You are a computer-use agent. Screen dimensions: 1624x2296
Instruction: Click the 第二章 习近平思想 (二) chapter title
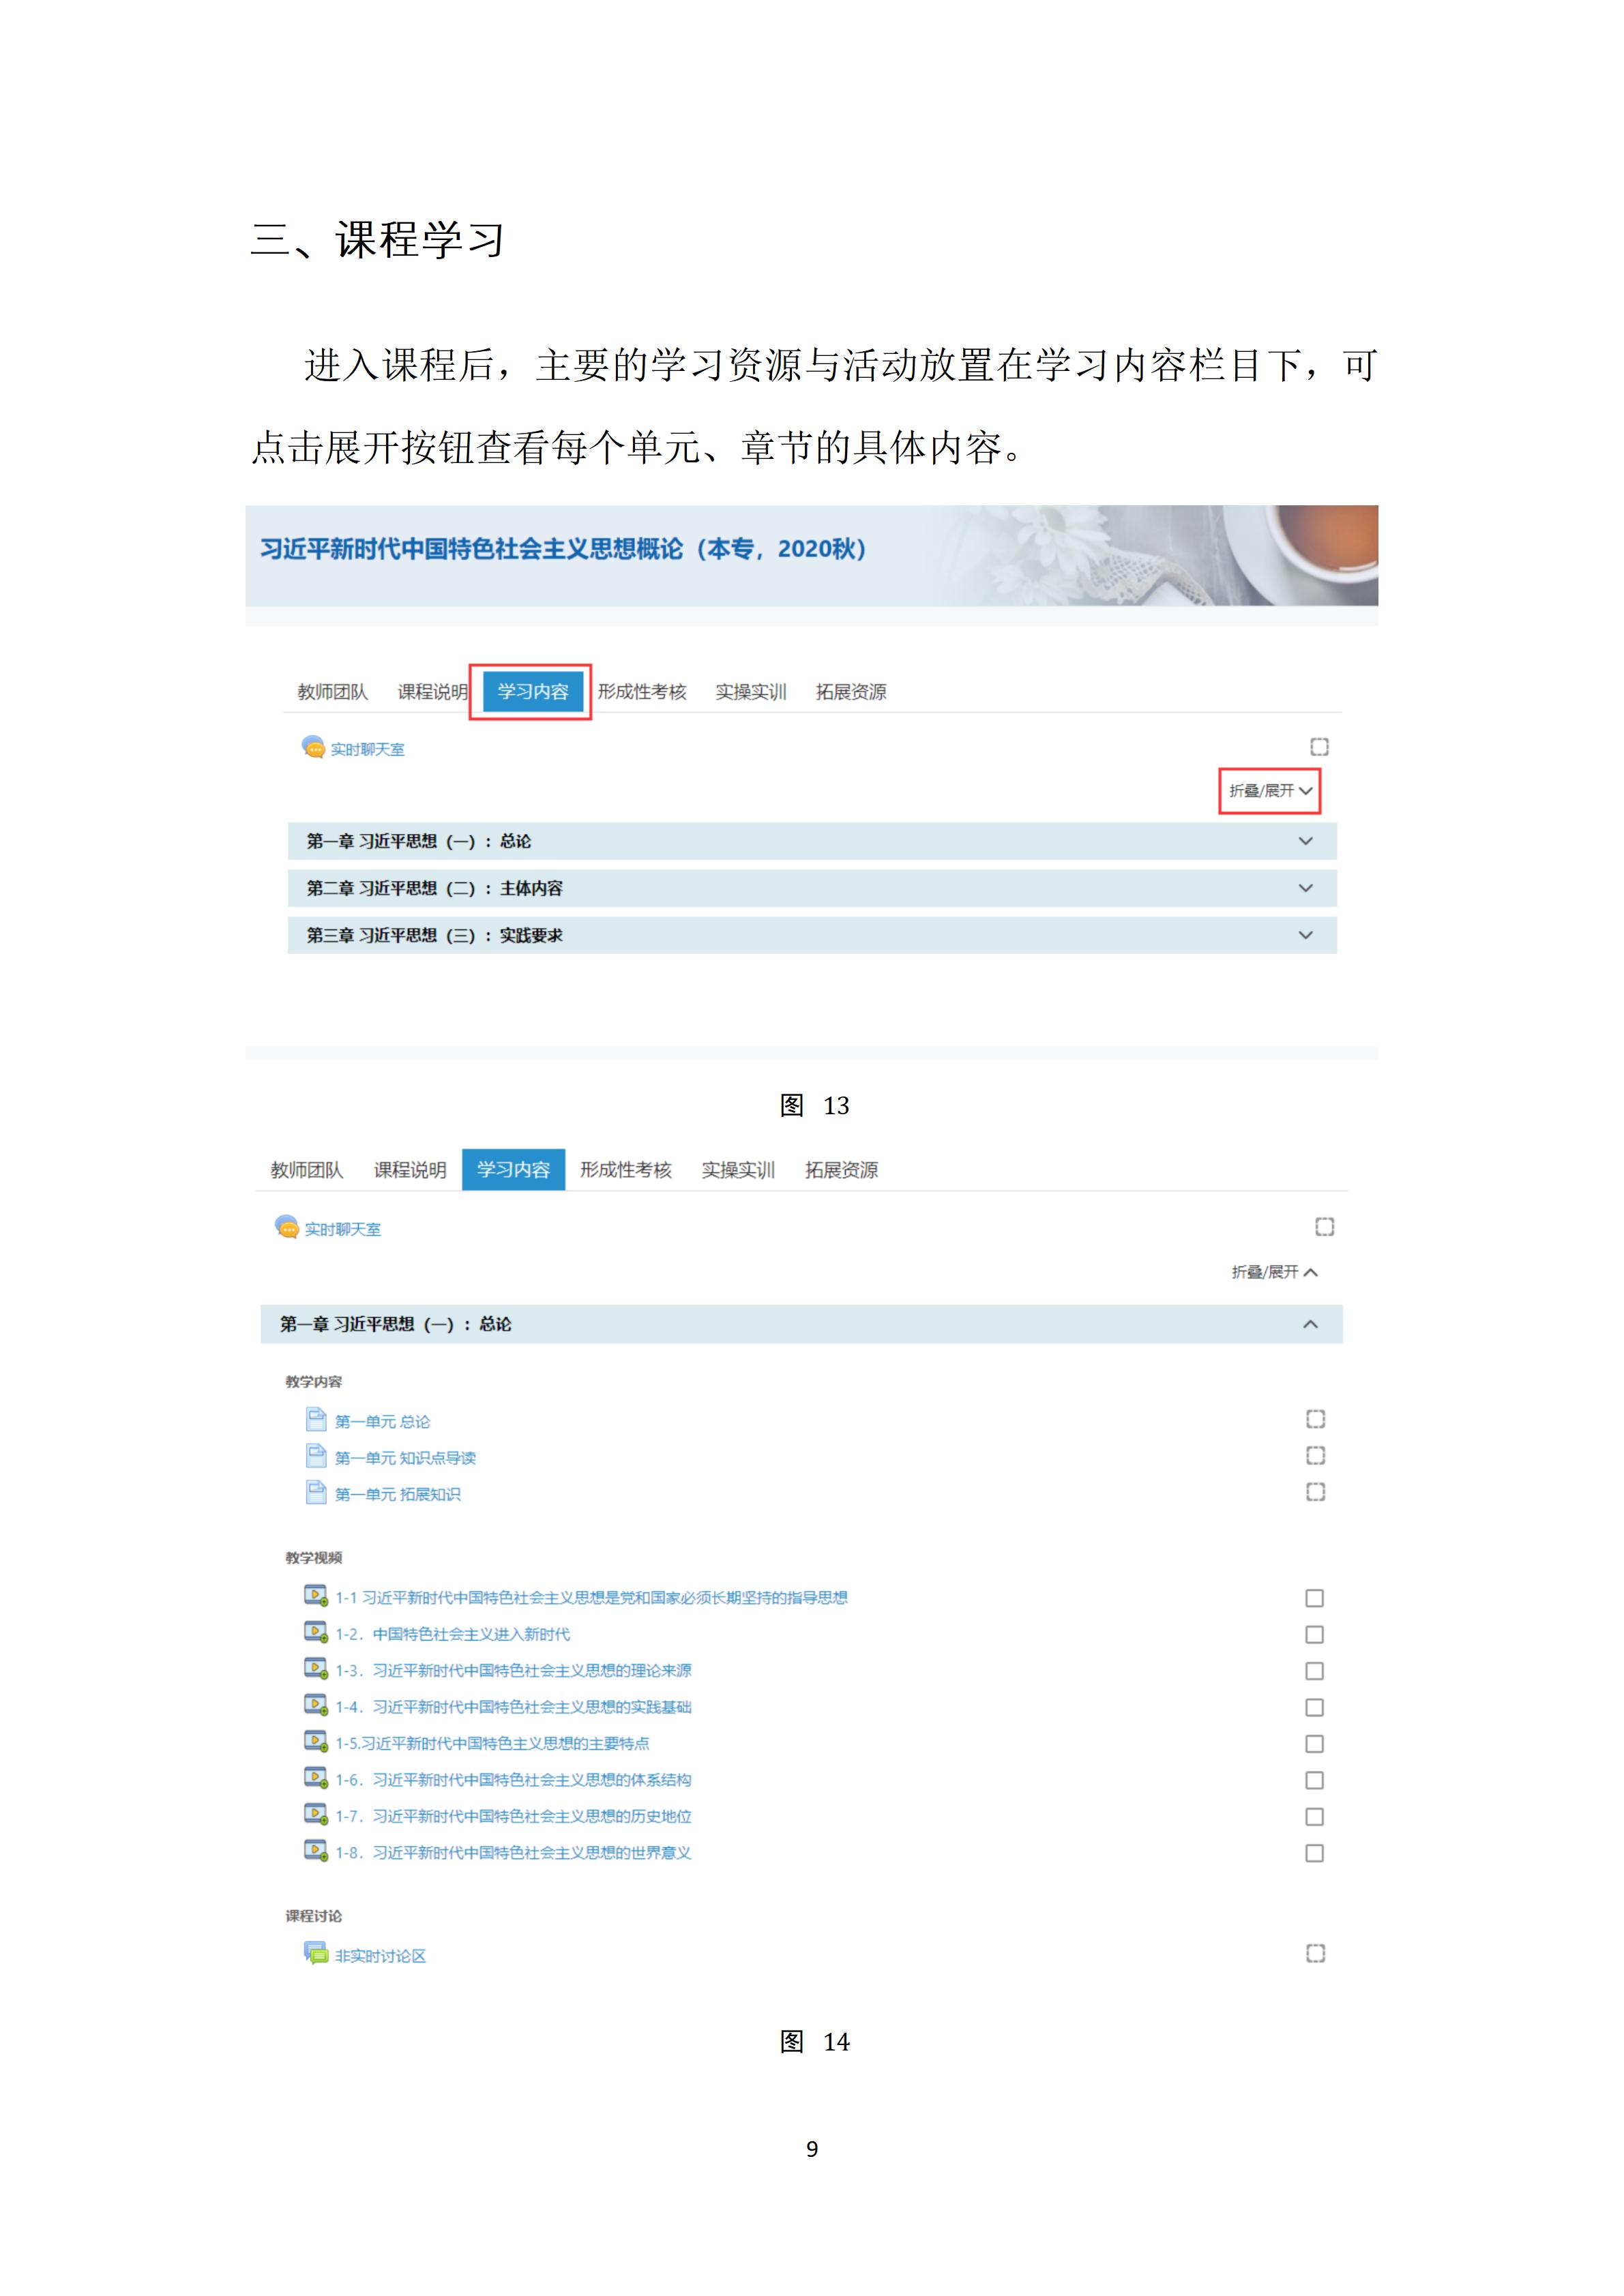pos(434,888)
